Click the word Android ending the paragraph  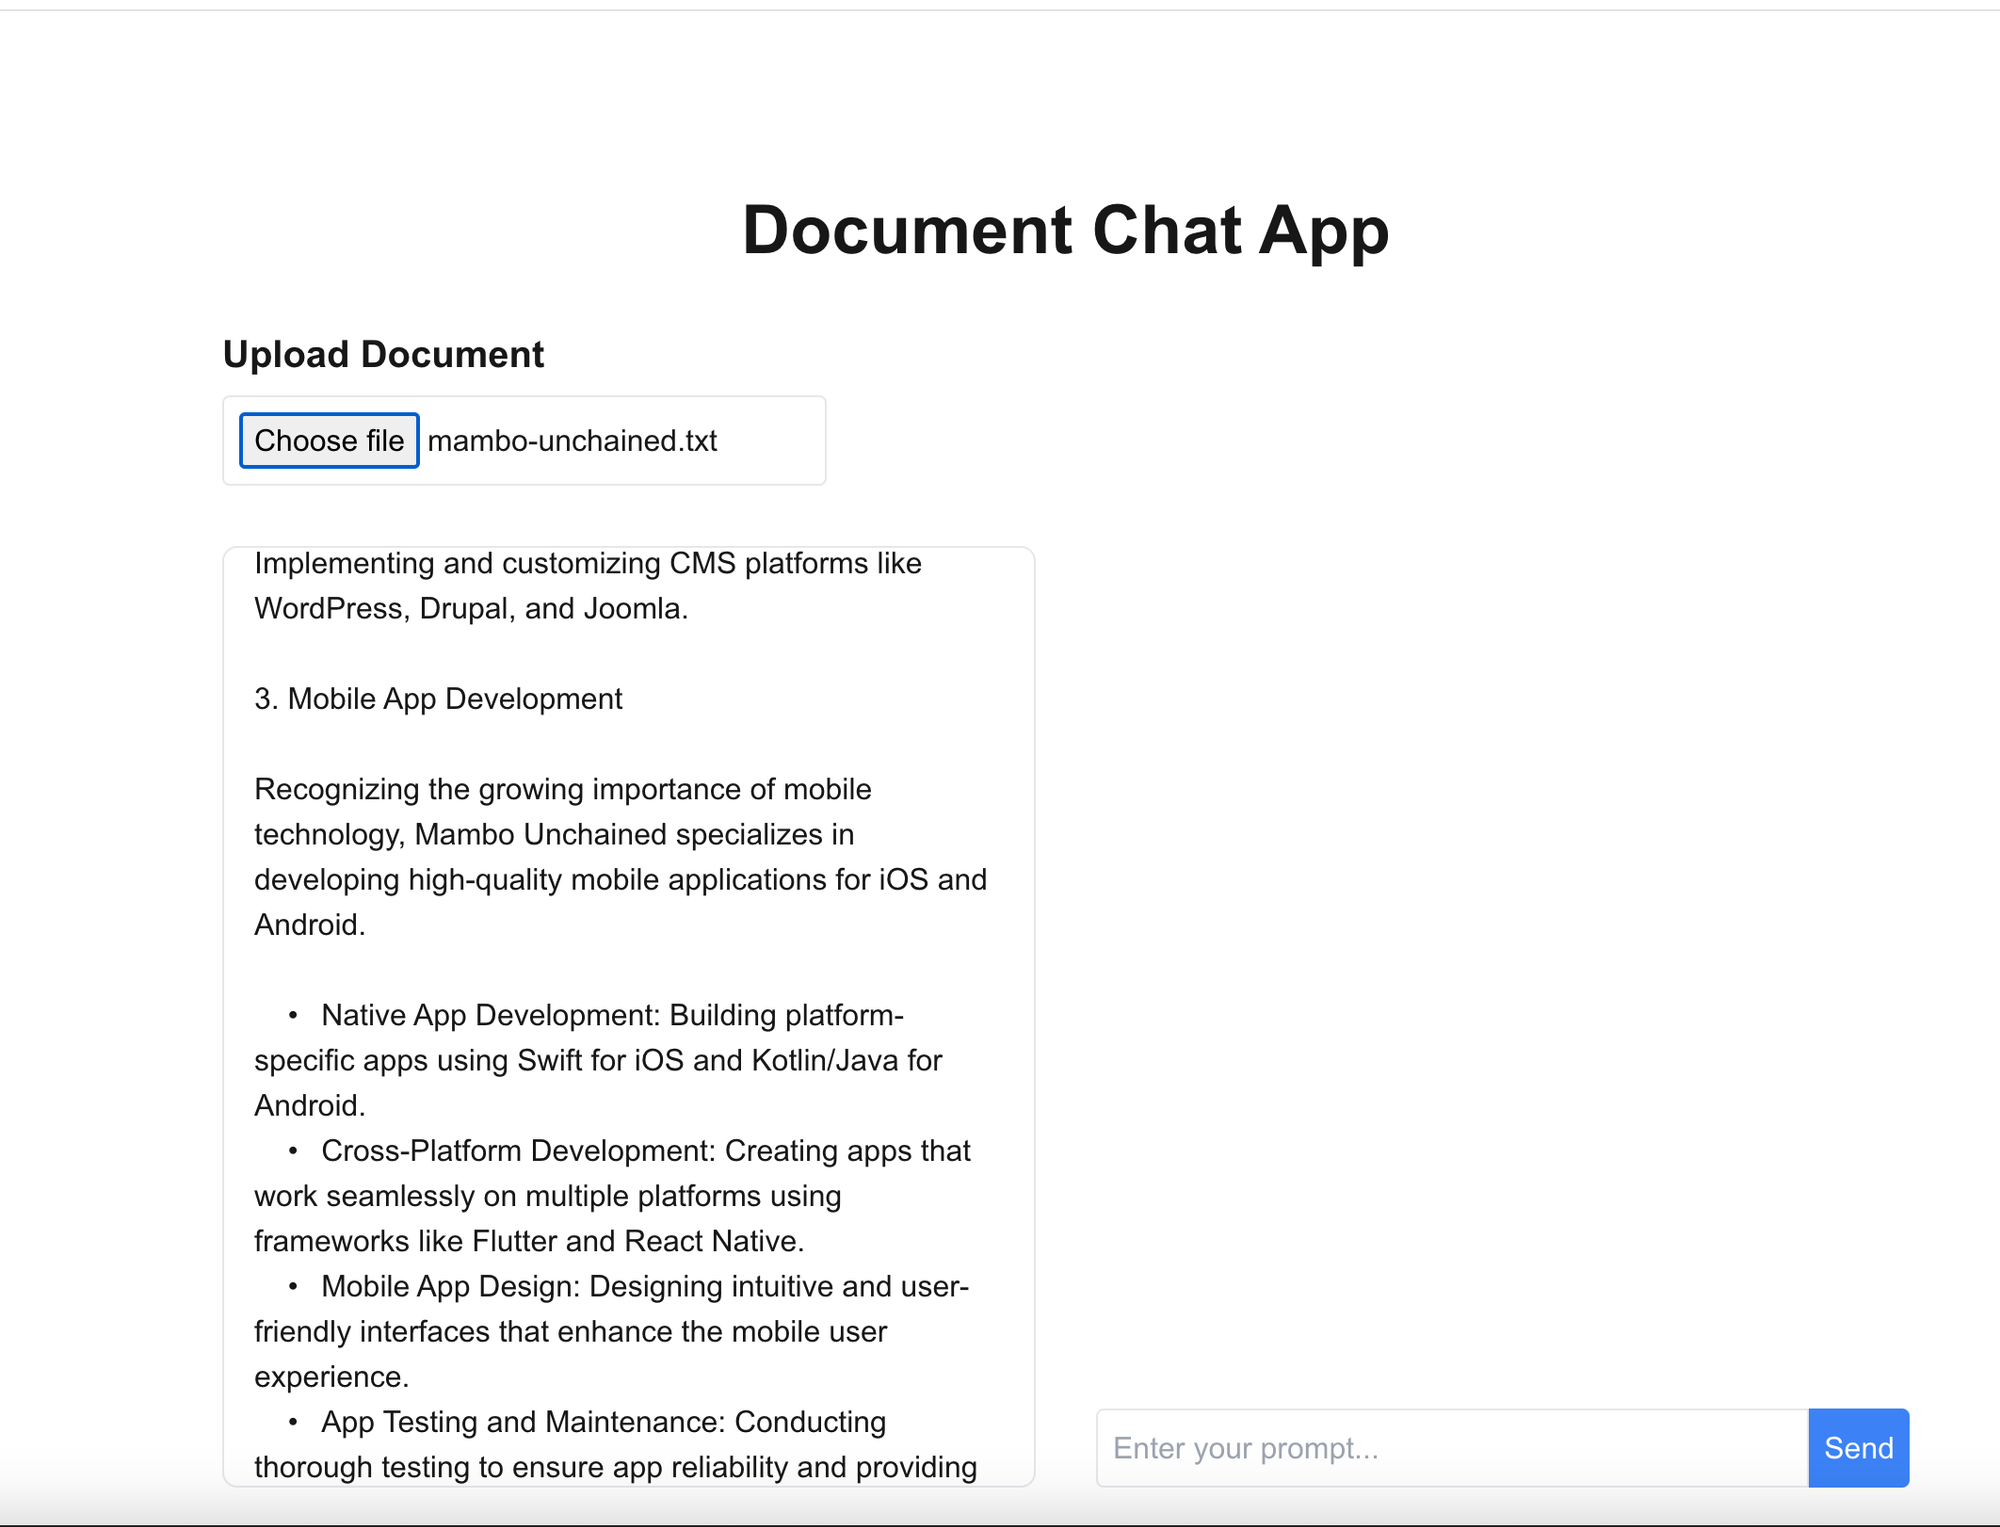[x=308, y=925]
